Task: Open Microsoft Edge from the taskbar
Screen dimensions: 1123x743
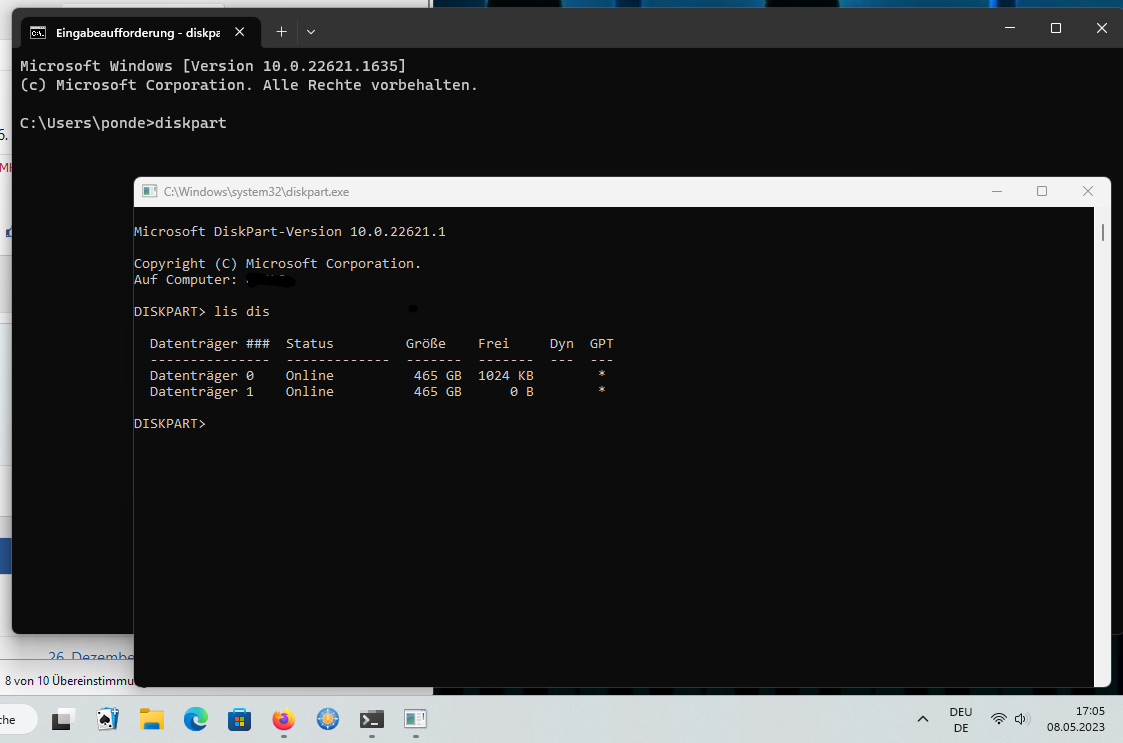Action: [196, 719]
